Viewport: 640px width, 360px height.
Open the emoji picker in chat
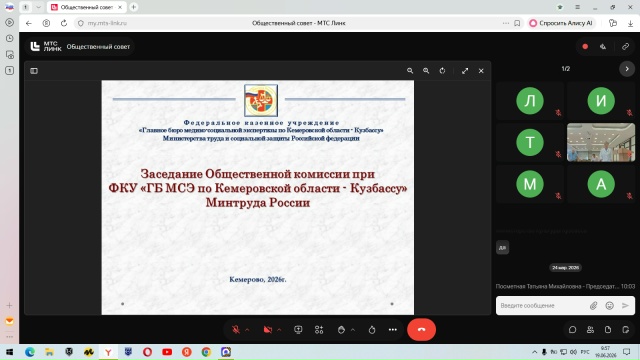[609, 305]
